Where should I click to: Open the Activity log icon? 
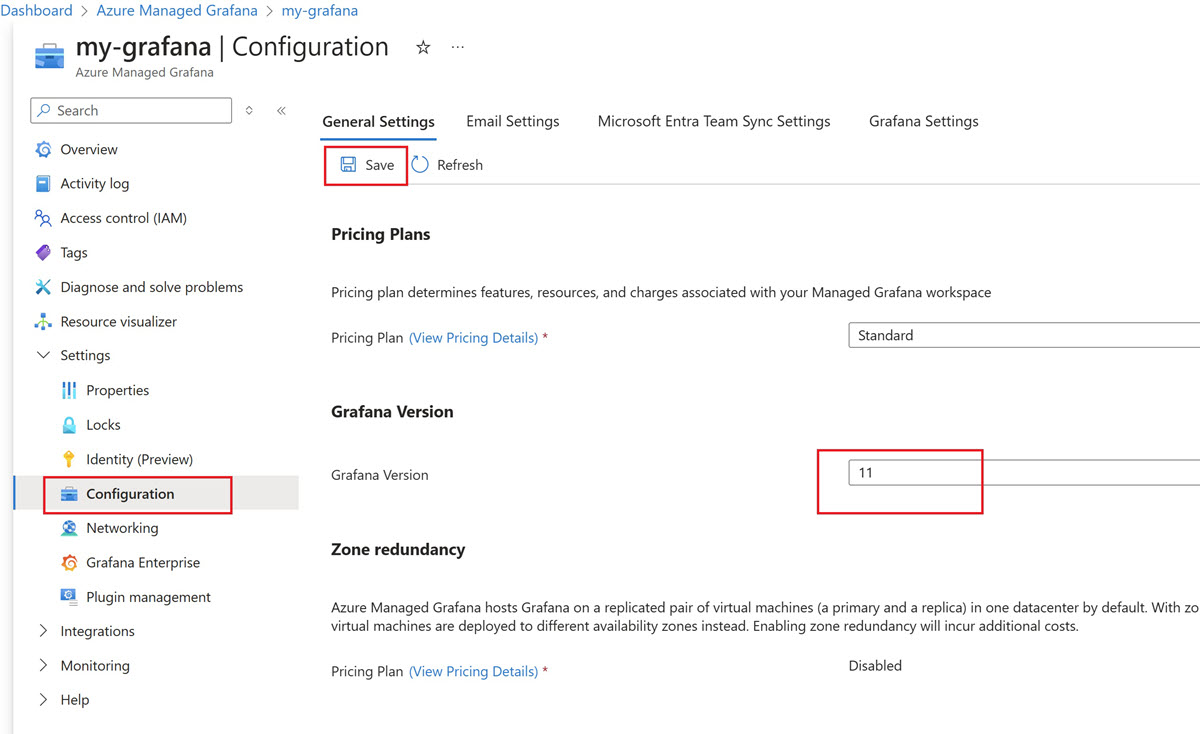[x=43, y=184]
